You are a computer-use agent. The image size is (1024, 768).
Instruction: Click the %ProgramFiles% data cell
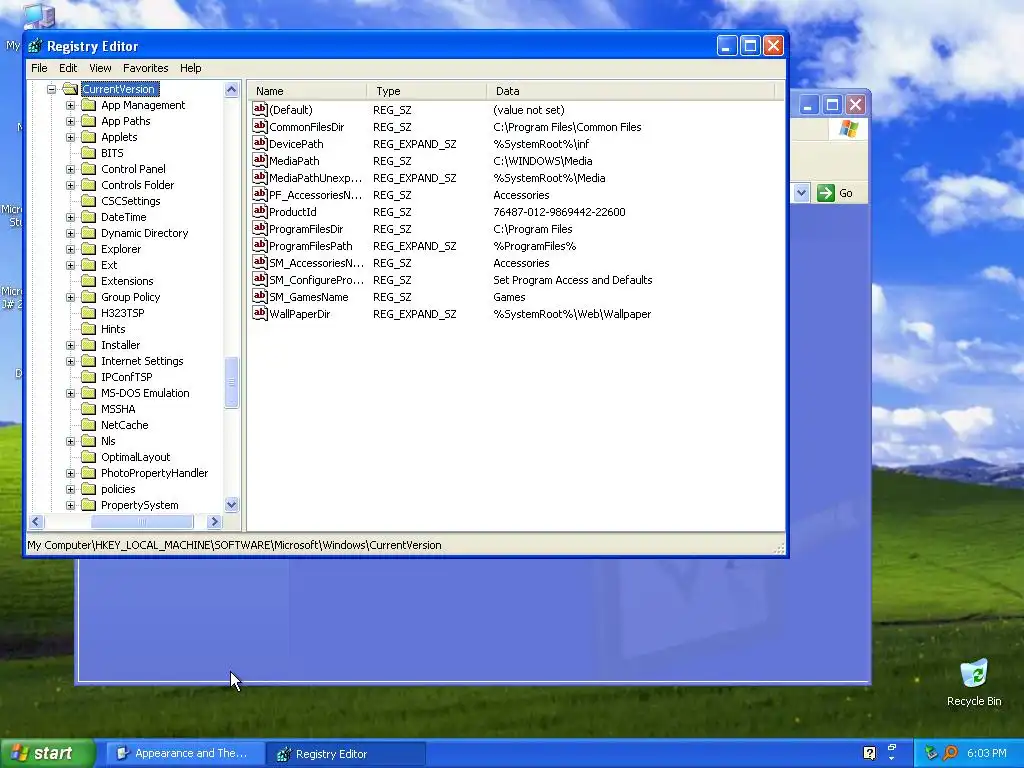(x=534, y=246)
